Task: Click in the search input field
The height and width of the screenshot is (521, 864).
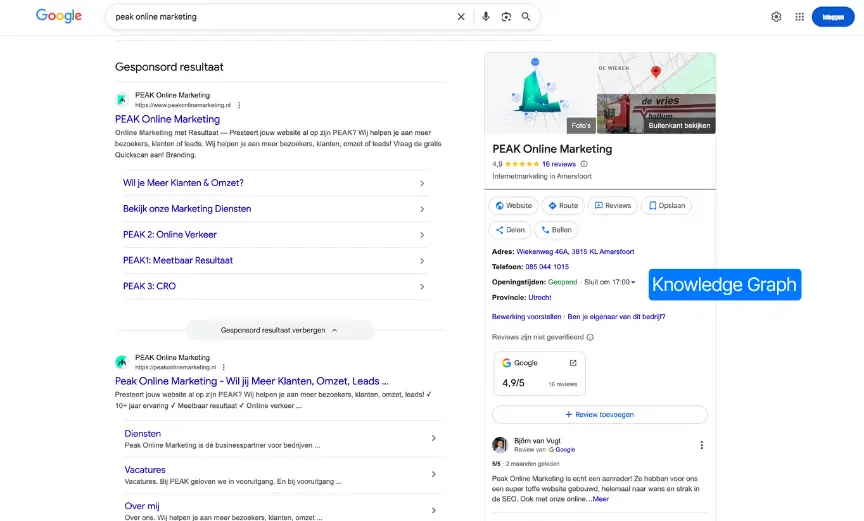Action: (280, 17)
